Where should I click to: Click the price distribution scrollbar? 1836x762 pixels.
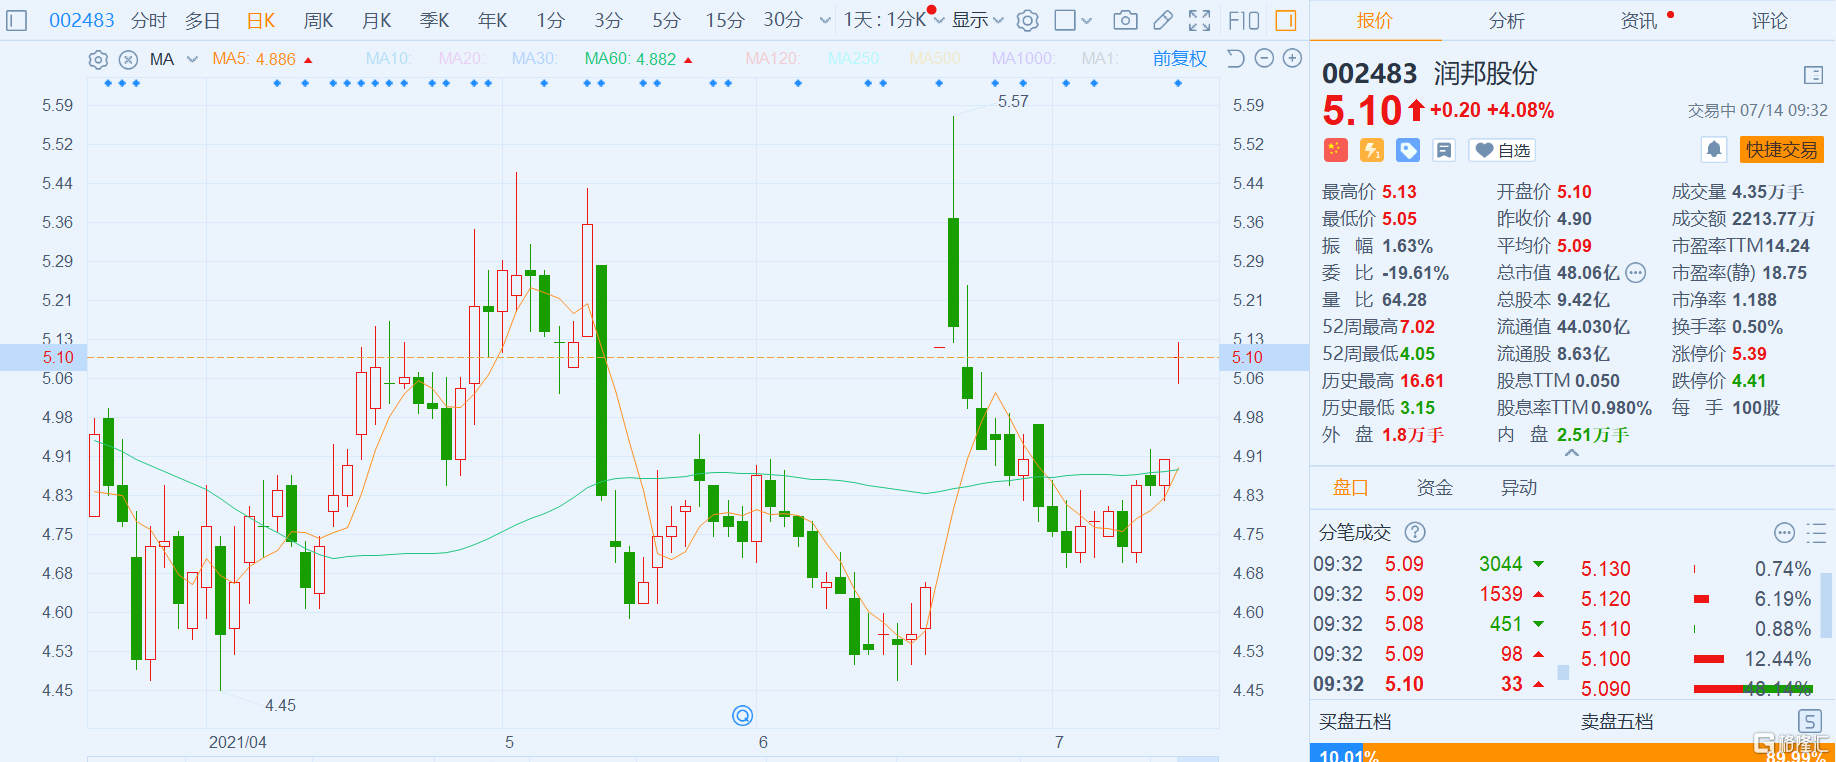click(x=1828, y=605)
